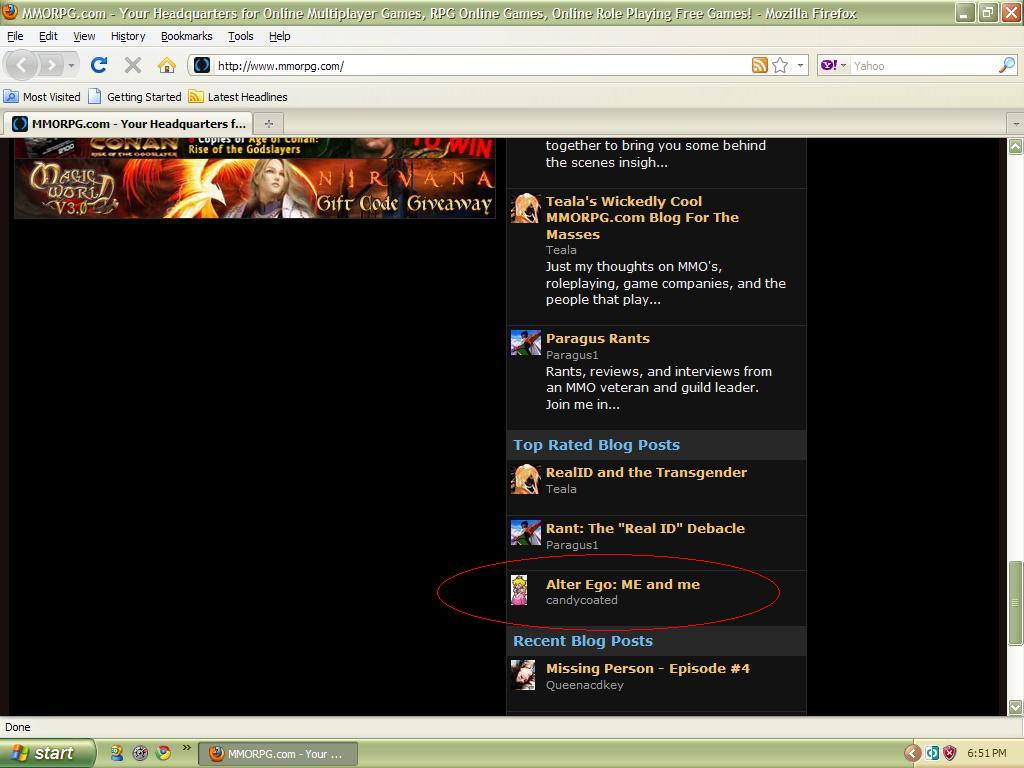
Task: Open the File menu
Action: pos(15,36)
